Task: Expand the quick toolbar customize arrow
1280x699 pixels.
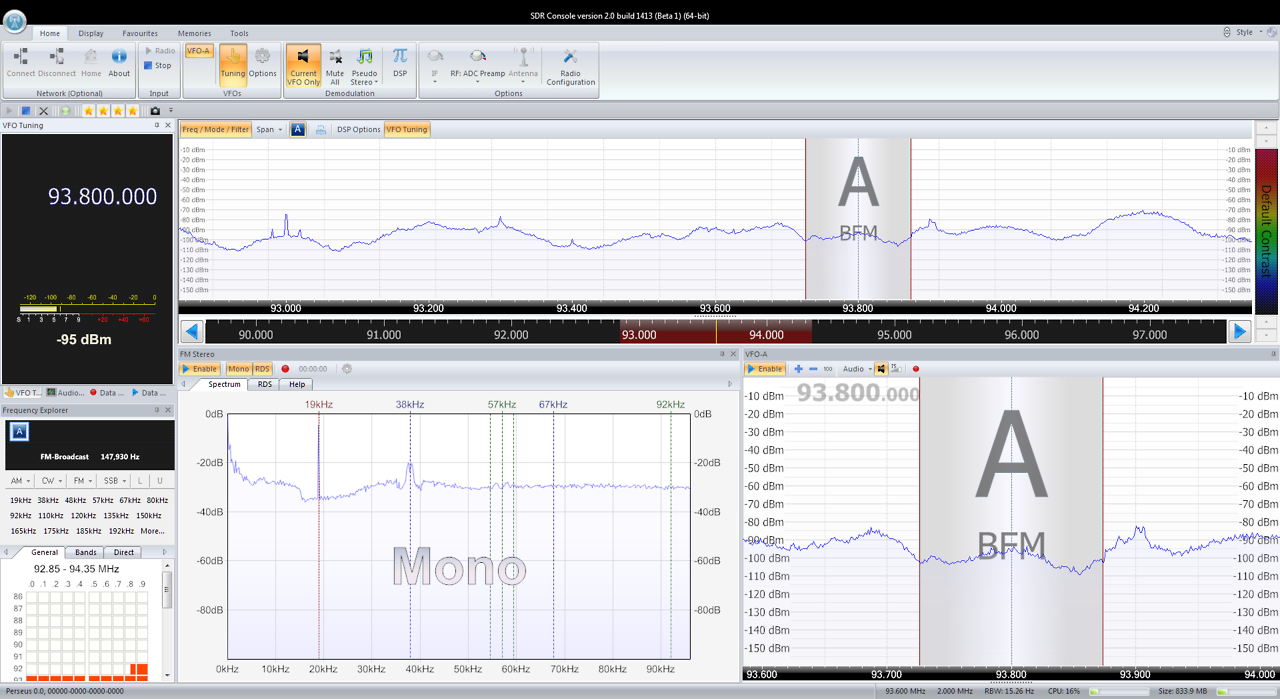Action: click(x=171, y=110)
